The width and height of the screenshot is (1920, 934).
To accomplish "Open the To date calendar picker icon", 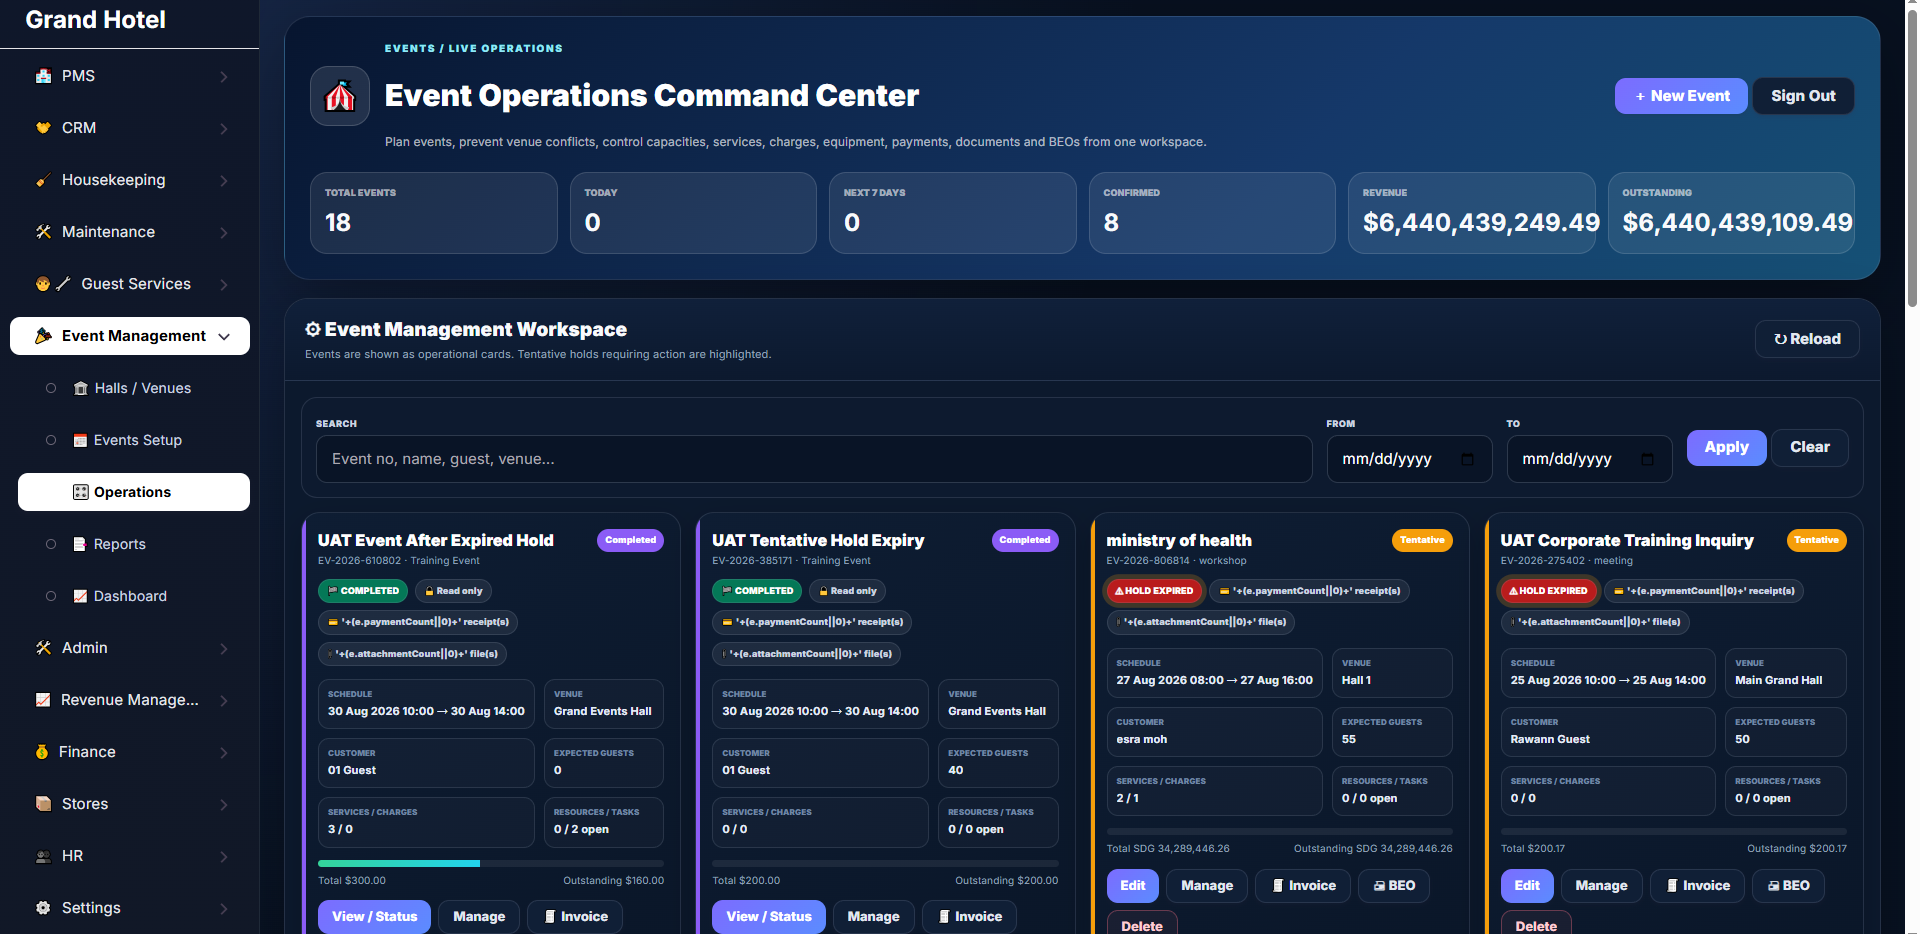I will pos(1647,459).
